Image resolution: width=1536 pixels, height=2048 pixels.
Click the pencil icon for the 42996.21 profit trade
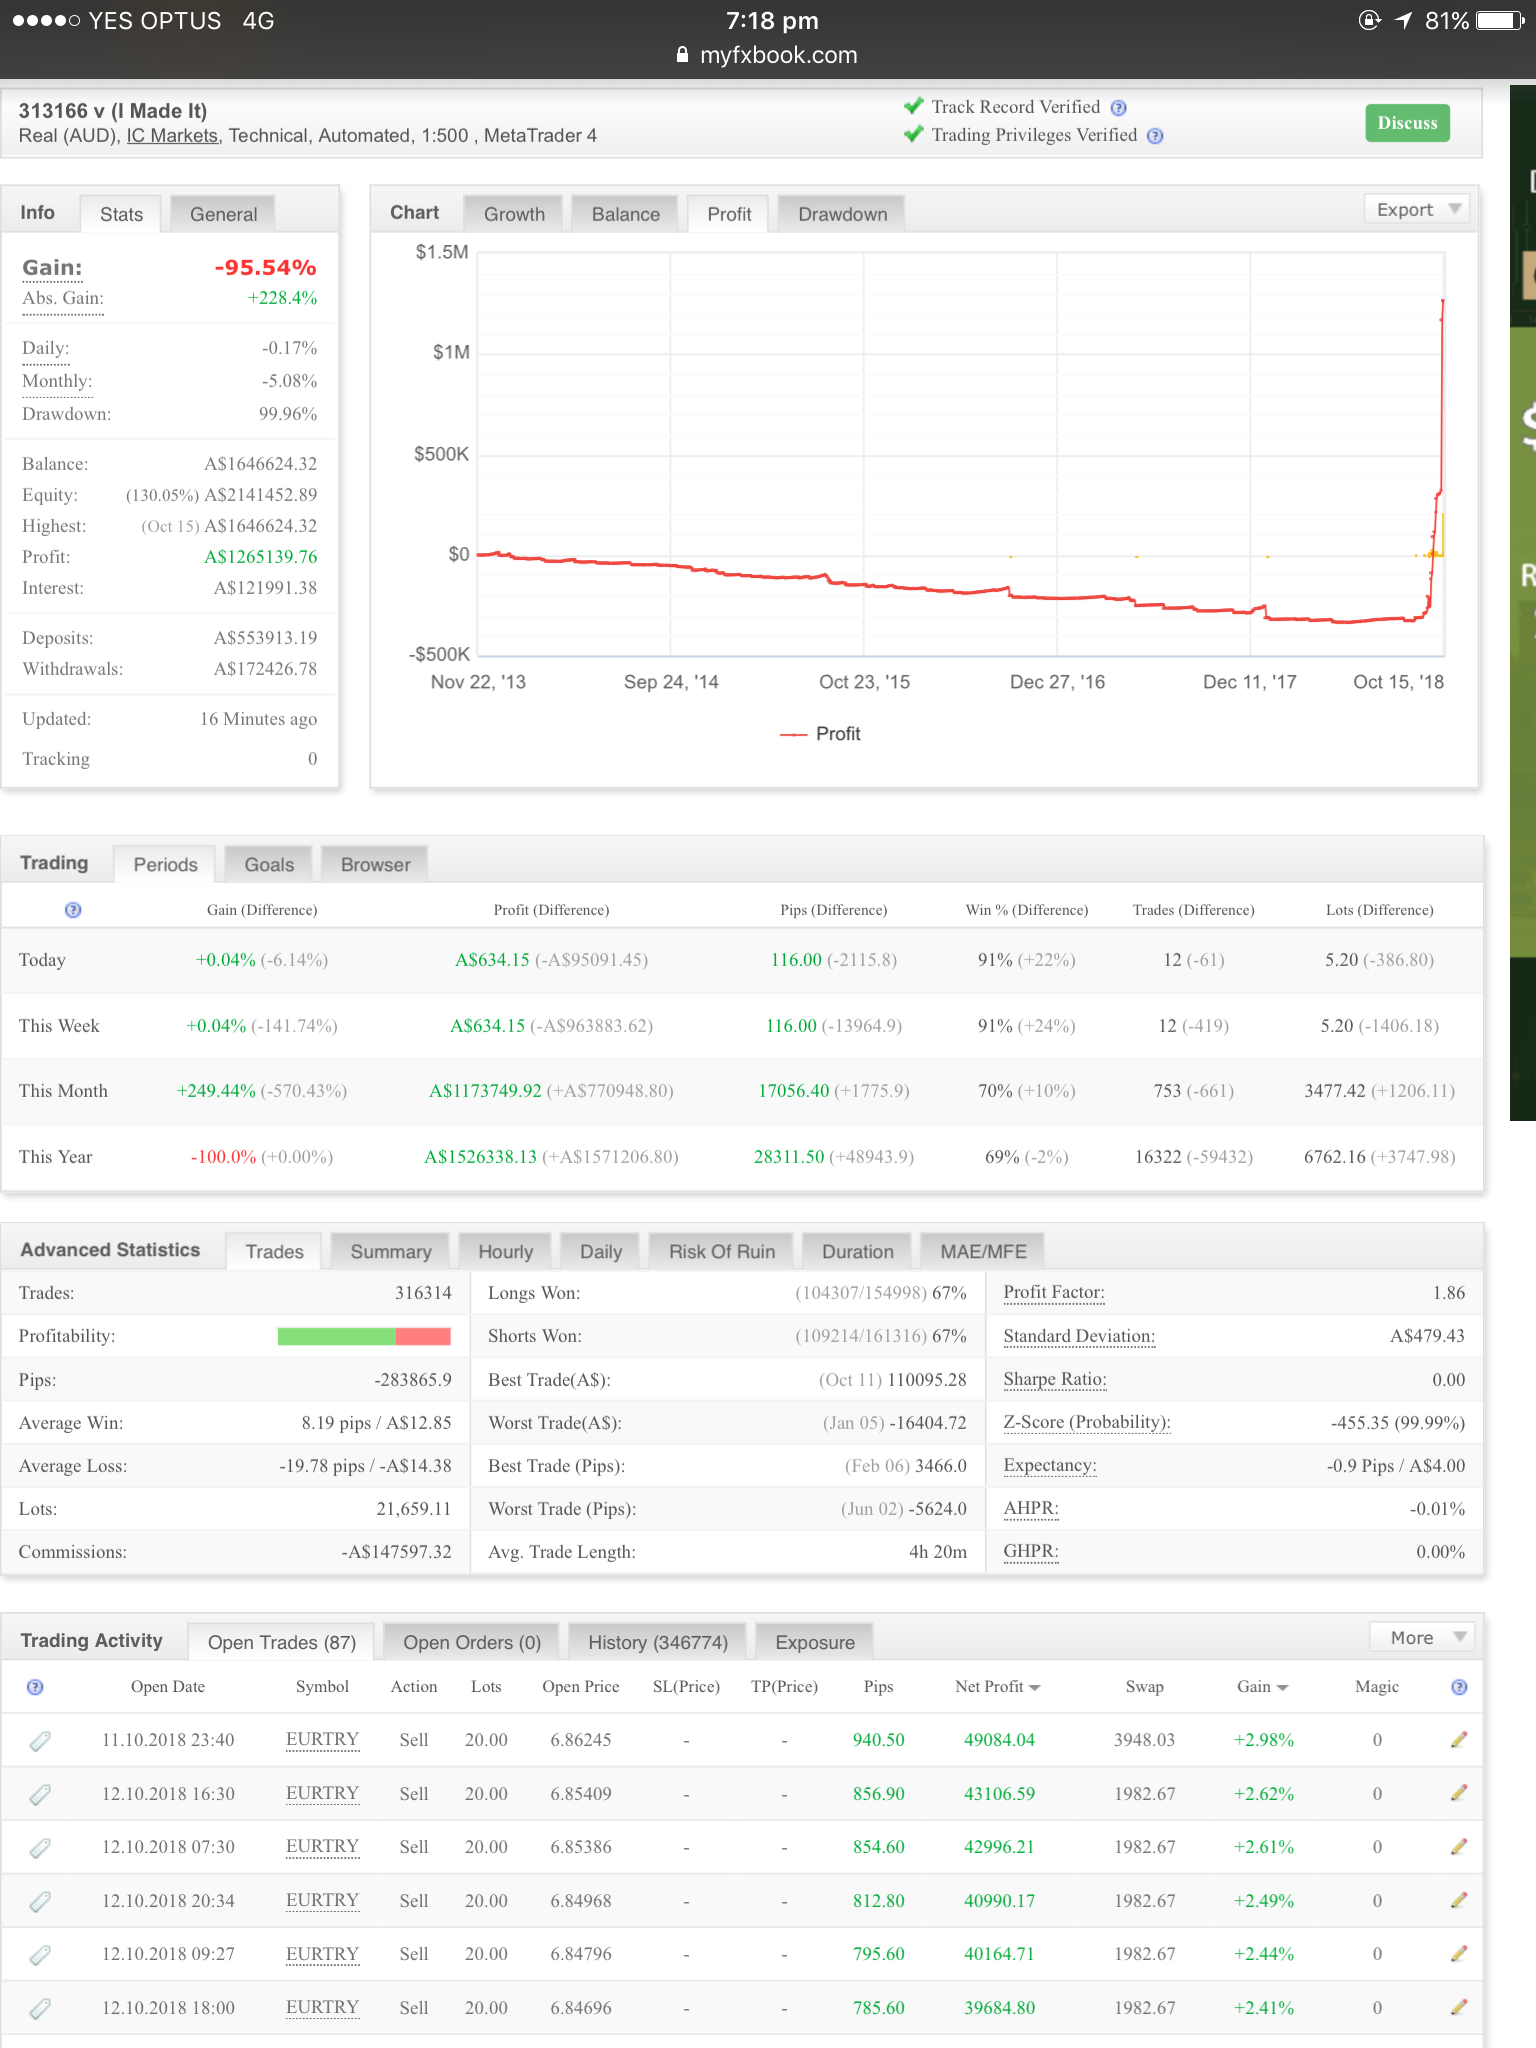[x=1459, y=1846]
